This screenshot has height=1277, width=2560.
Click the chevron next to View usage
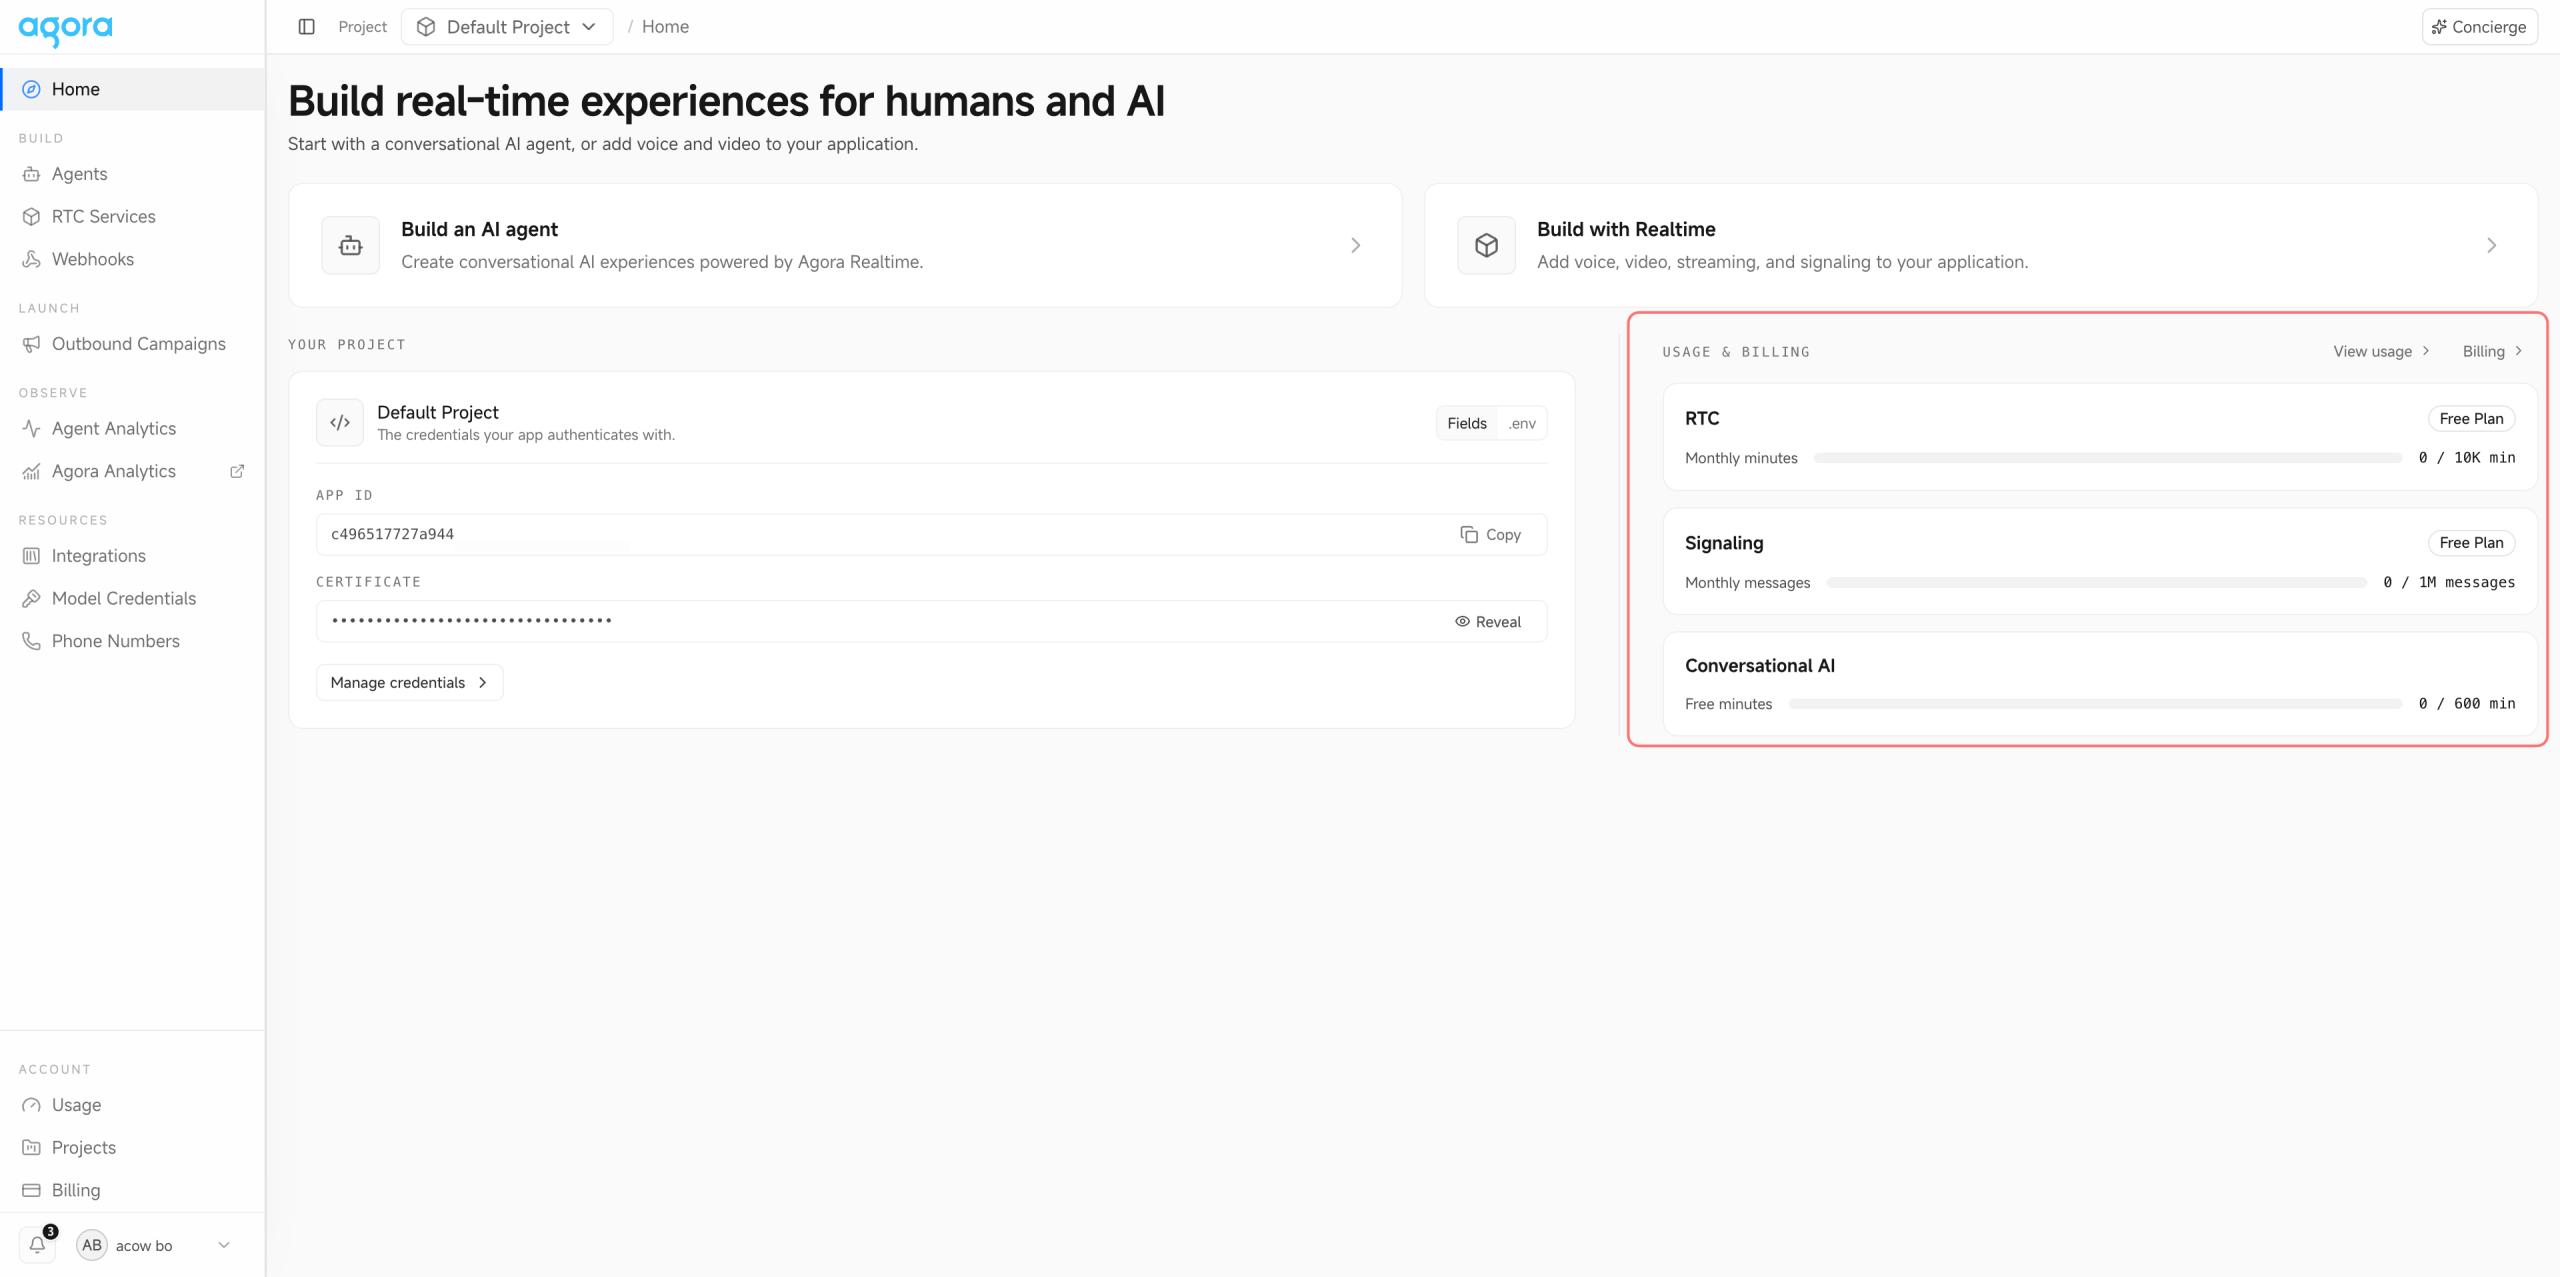(2425, 351)
